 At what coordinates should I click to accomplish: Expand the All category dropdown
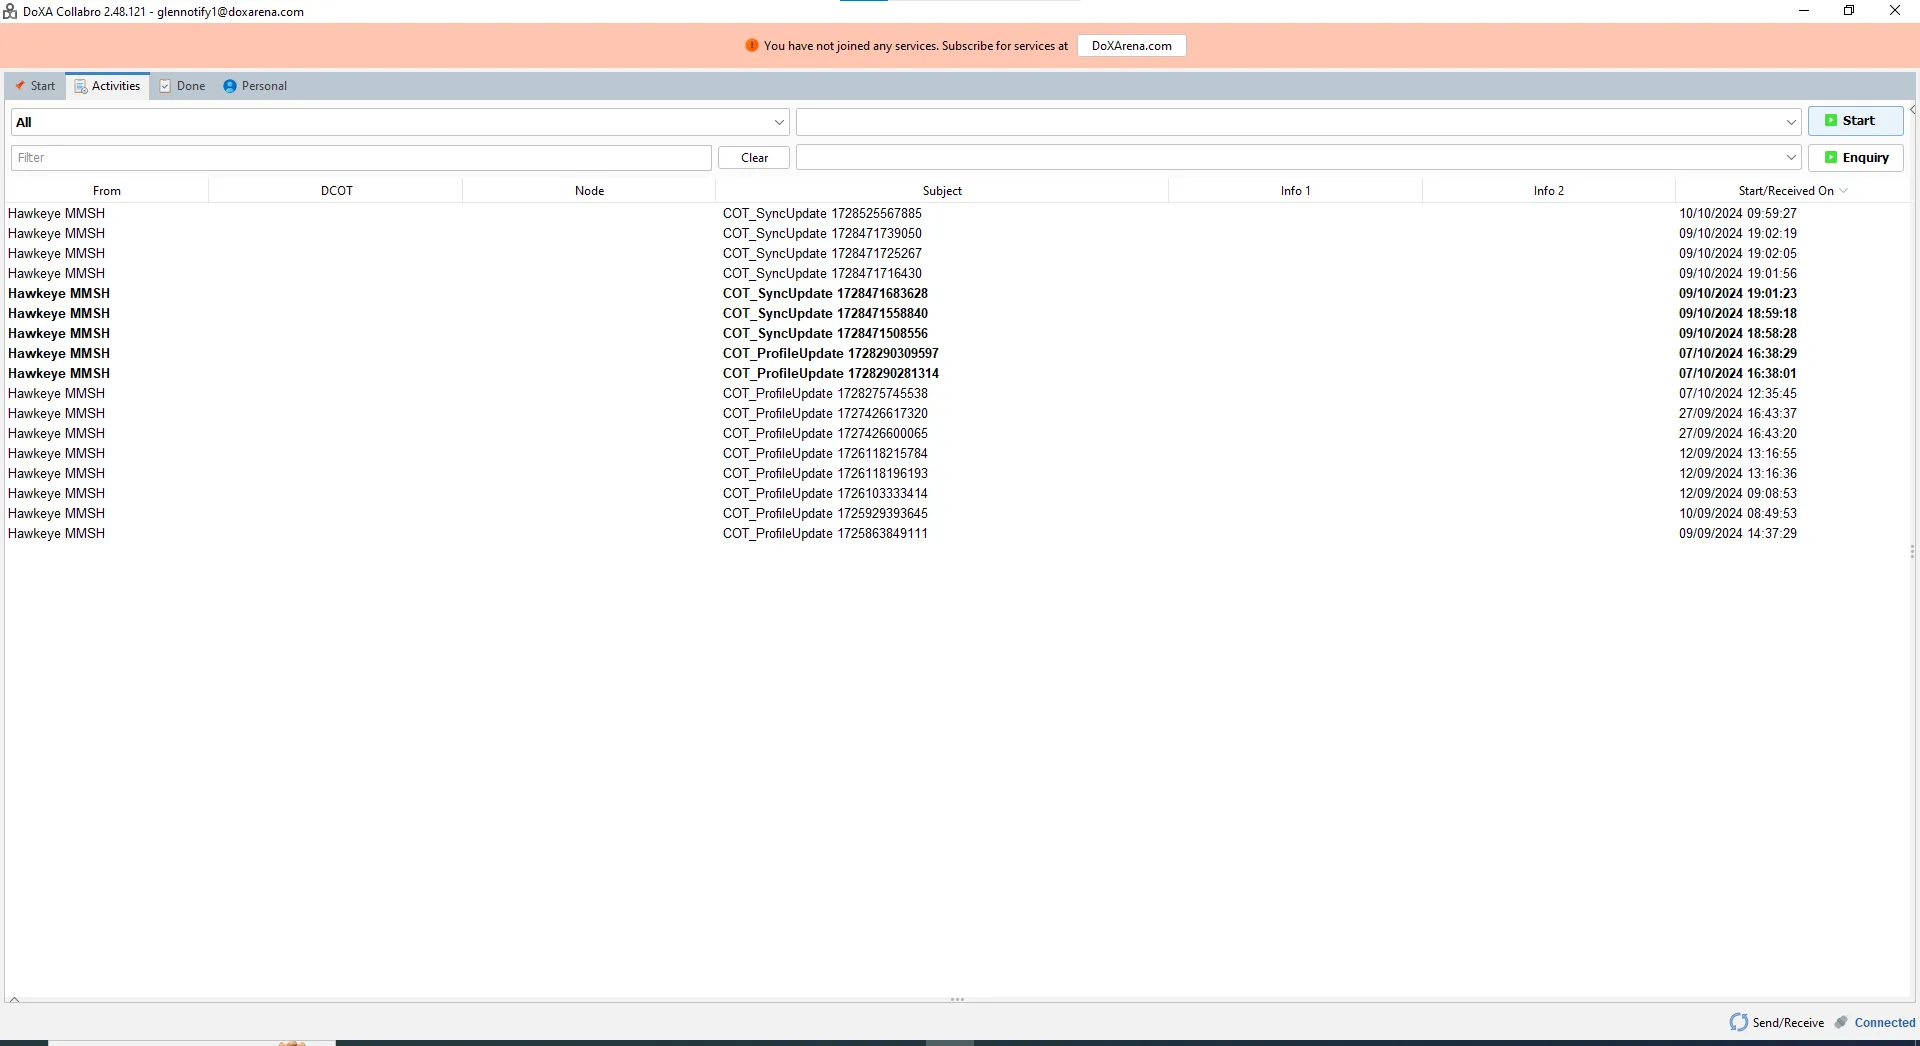tap(779, 122)
